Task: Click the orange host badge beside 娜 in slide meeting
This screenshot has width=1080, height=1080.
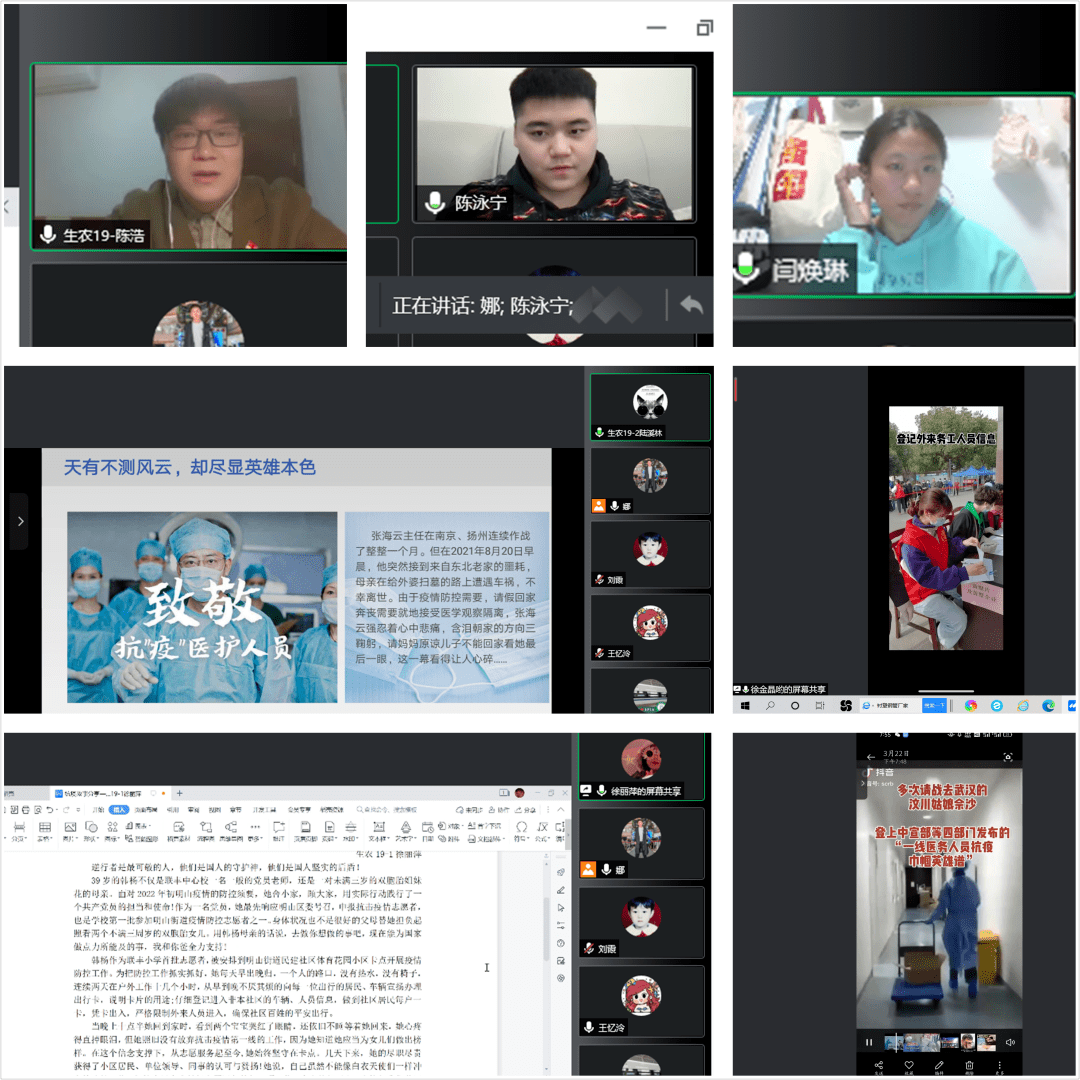Action: (x=599, y=506)
